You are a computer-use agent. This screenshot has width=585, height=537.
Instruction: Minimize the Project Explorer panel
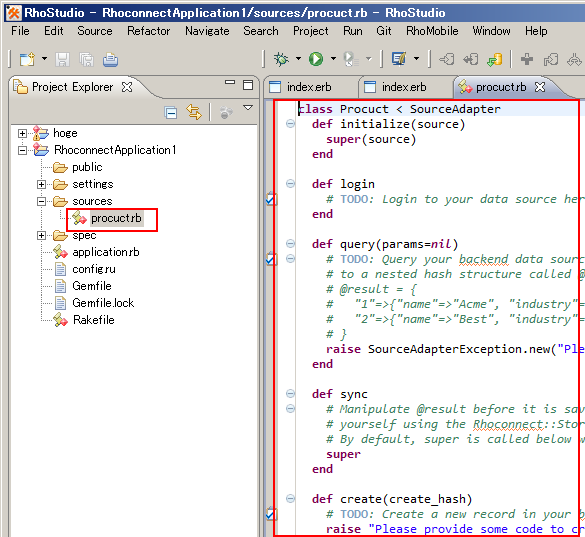230,82
